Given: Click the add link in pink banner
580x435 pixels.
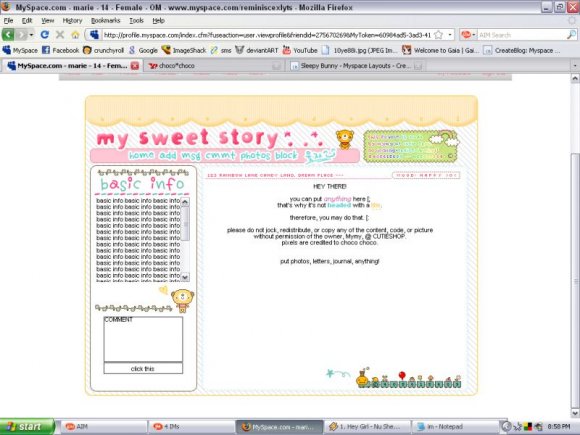Looking at the screenshot, I should 168,156.
